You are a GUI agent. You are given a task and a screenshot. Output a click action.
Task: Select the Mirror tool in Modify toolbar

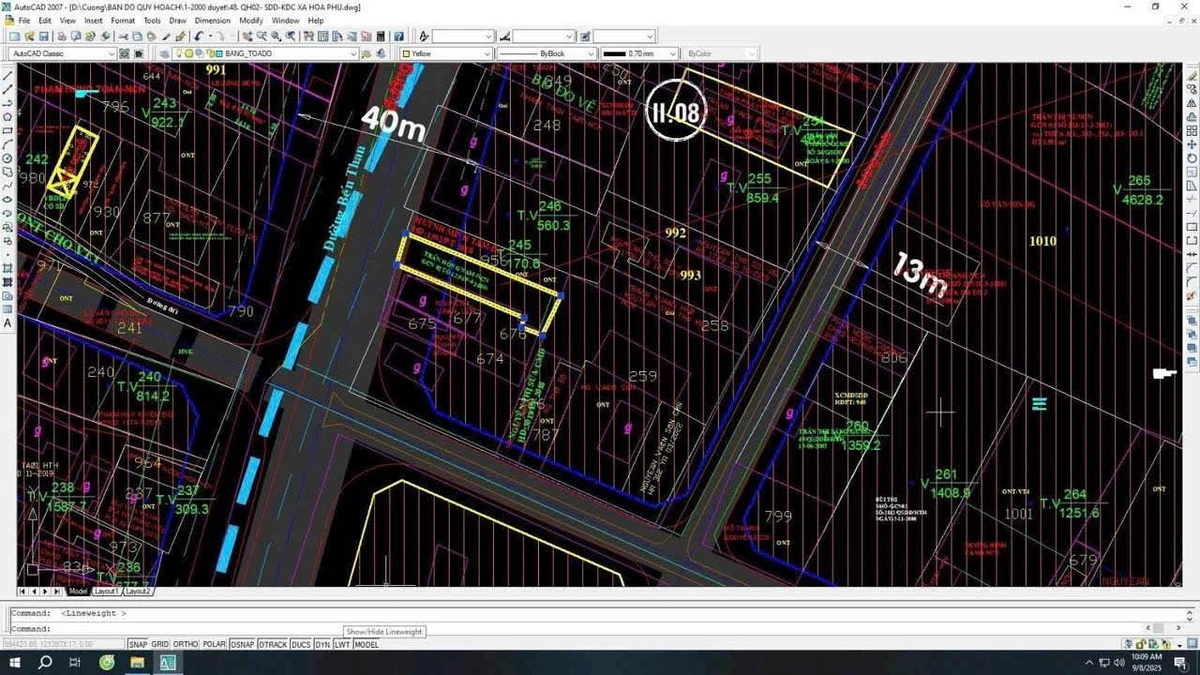tap(1192, 103)
